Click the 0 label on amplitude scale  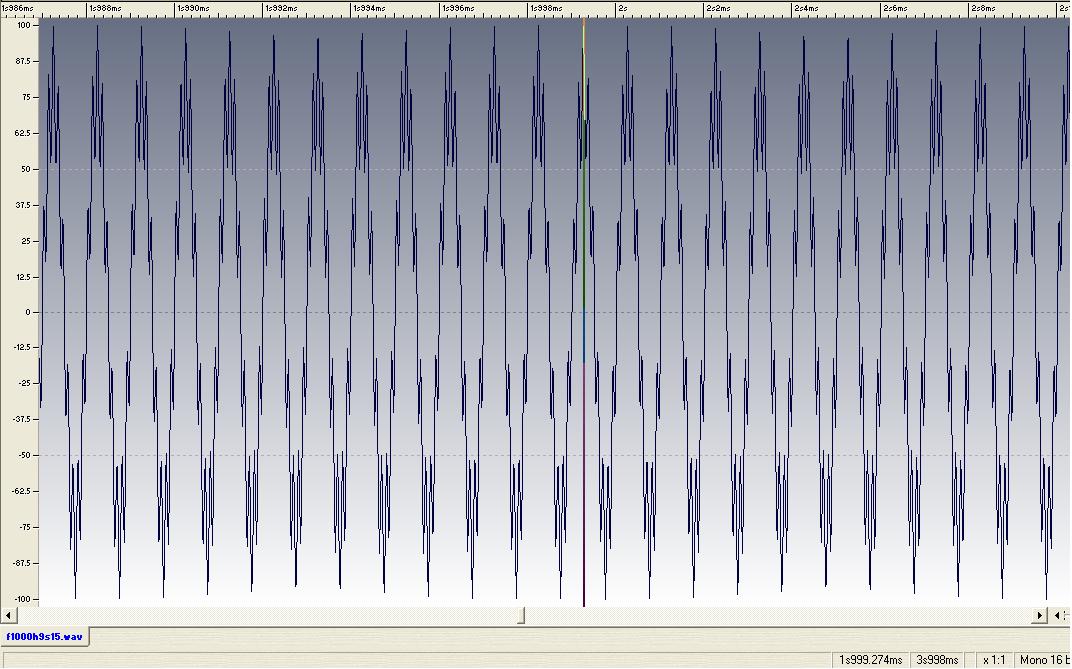point(28,312)
